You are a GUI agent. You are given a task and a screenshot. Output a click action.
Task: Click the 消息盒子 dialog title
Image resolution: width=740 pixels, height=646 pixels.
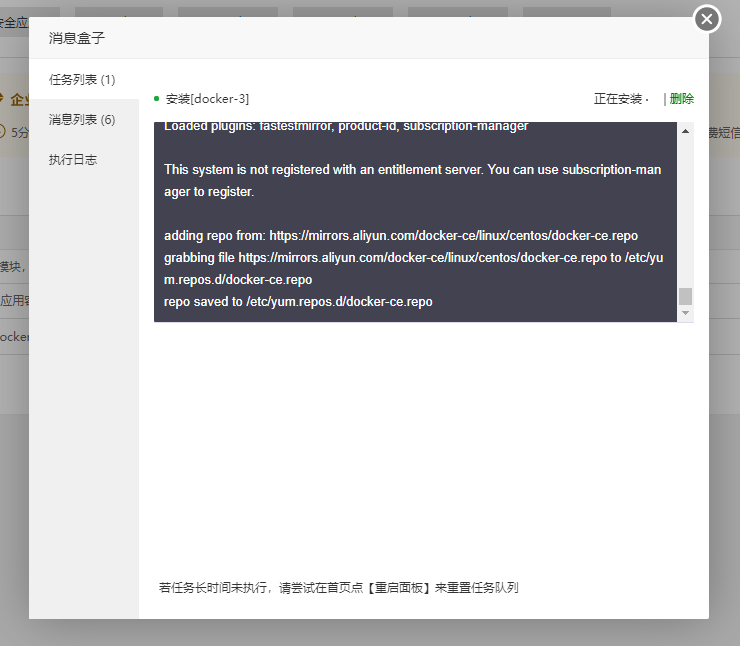click(76, 38)
